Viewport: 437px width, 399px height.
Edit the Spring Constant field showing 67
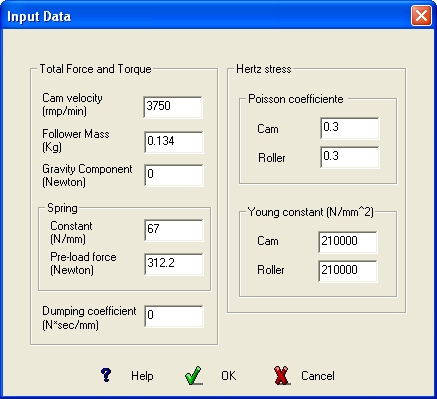(x=174, y=230)
